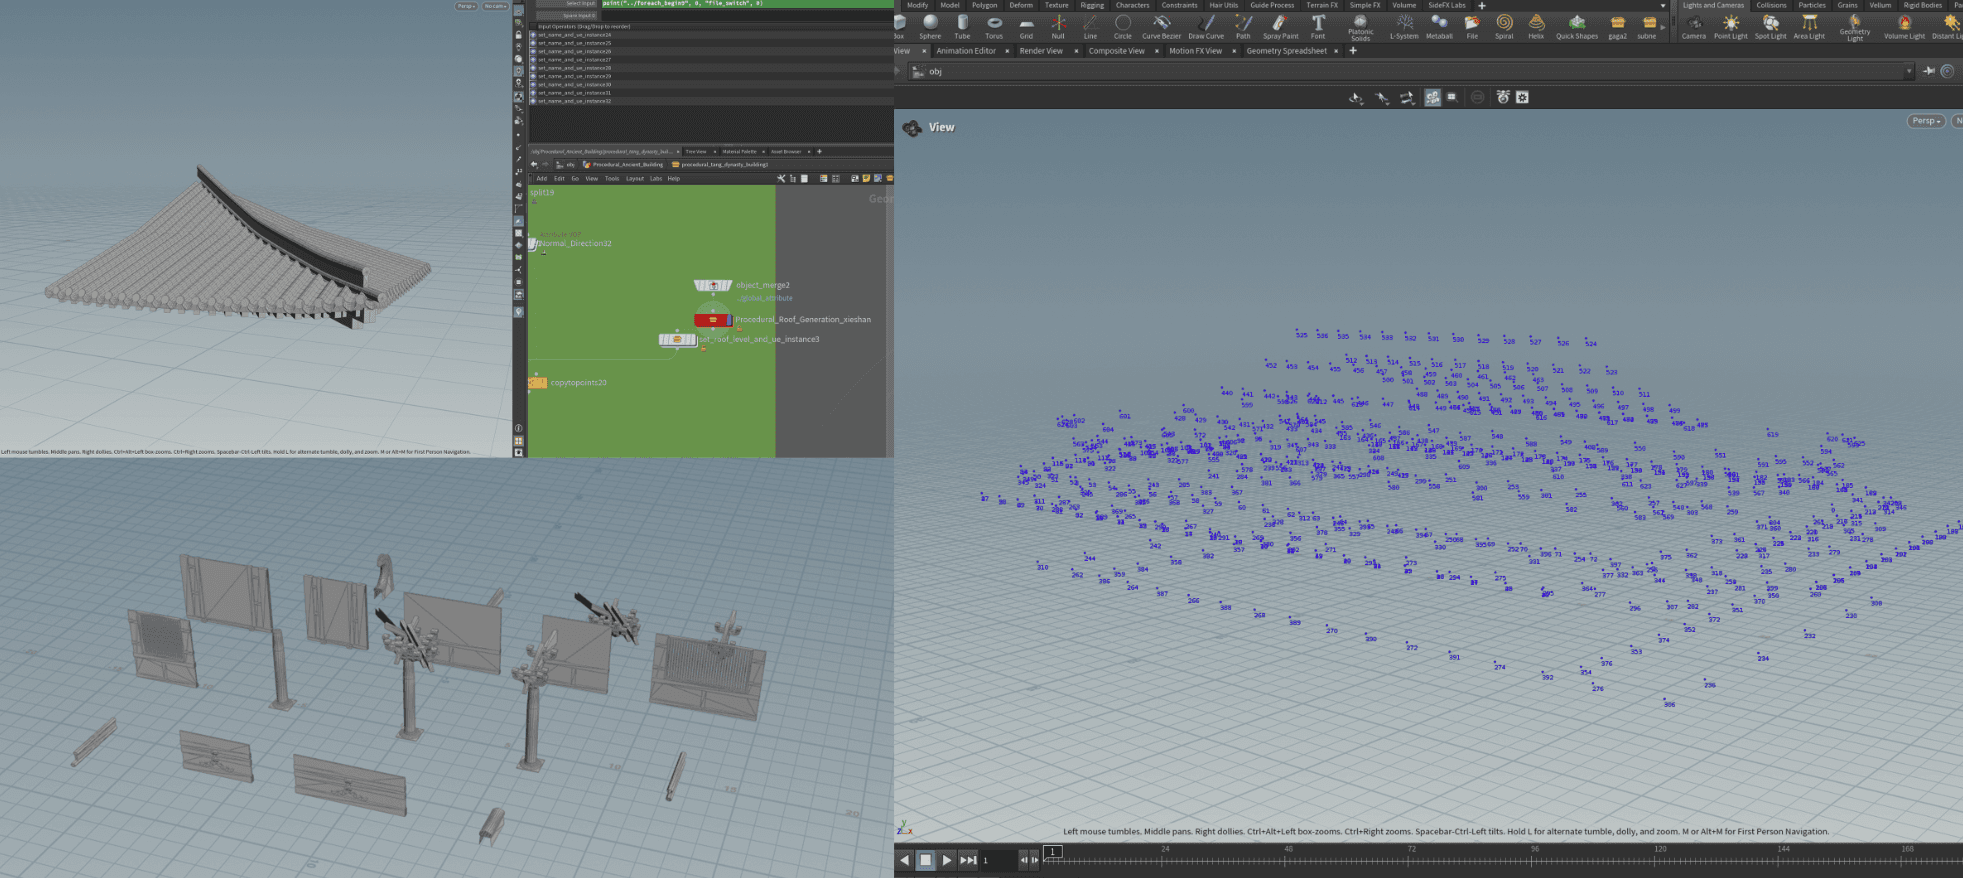This screenshot has width=1963, height=878.
Task: Select the Line shelf tool
Action: pos(1090,26)
